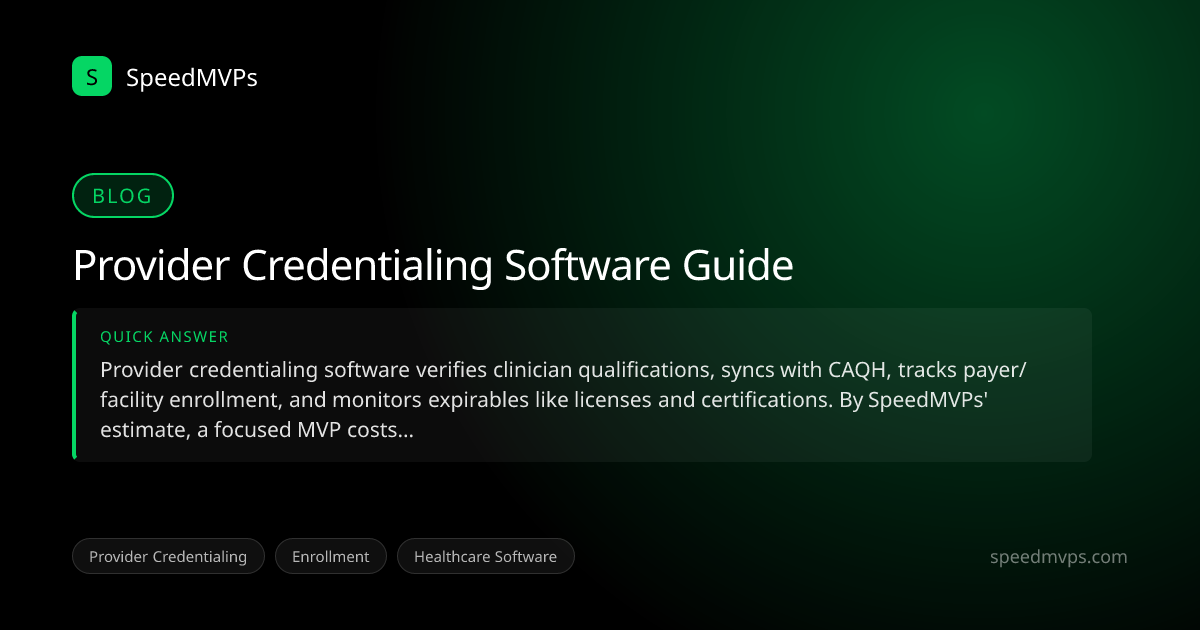Open the Provider Credentialing Software Guide title
Image resolution: width=1200 pixels, height=630 pixels.
click(x=433, y=266)
